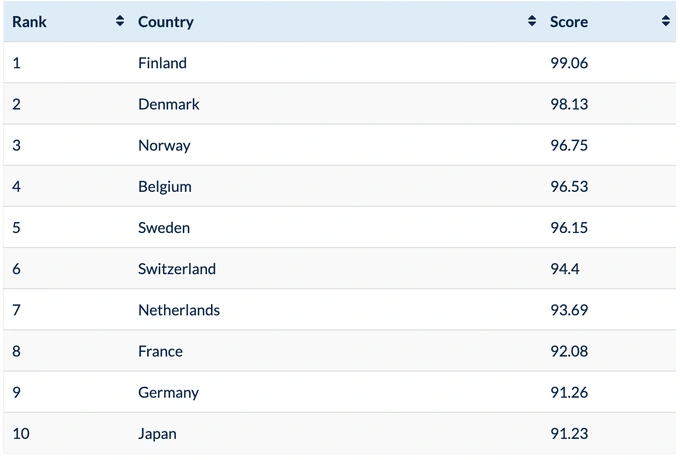Screen dimensions: 680x460
Task: Select the Denmark country cell
Action: 169,104
